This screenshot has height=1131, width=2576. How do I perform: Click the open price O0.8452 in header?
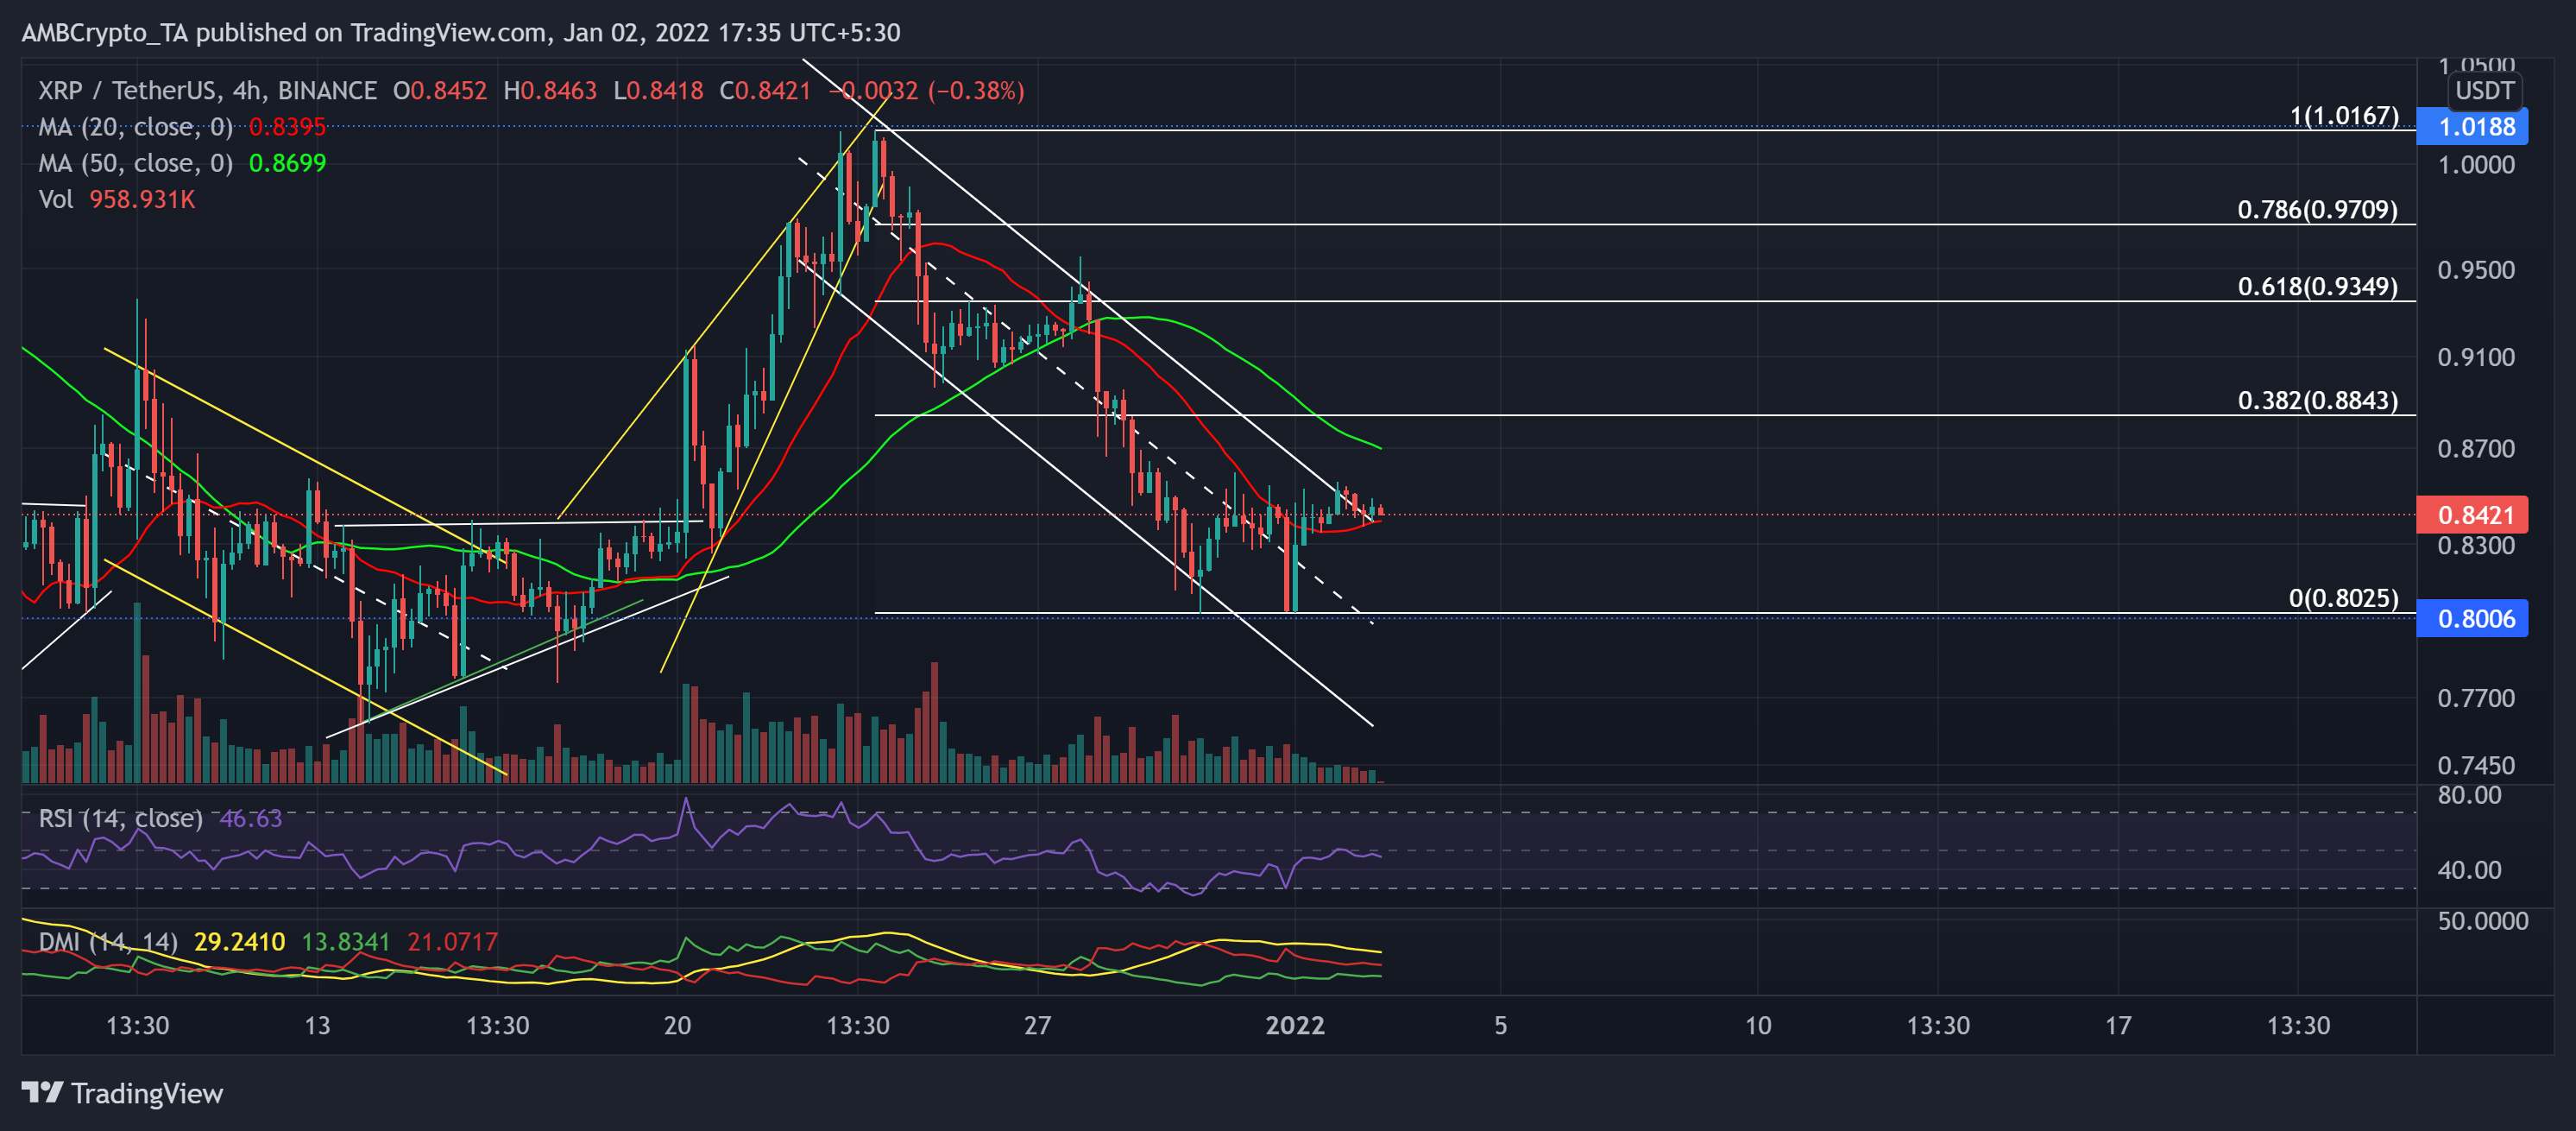point(440,91)
